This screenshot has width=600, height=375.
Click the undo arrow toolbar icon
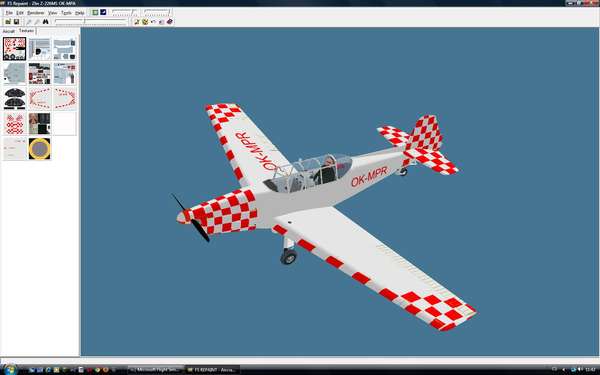[153, 22]
